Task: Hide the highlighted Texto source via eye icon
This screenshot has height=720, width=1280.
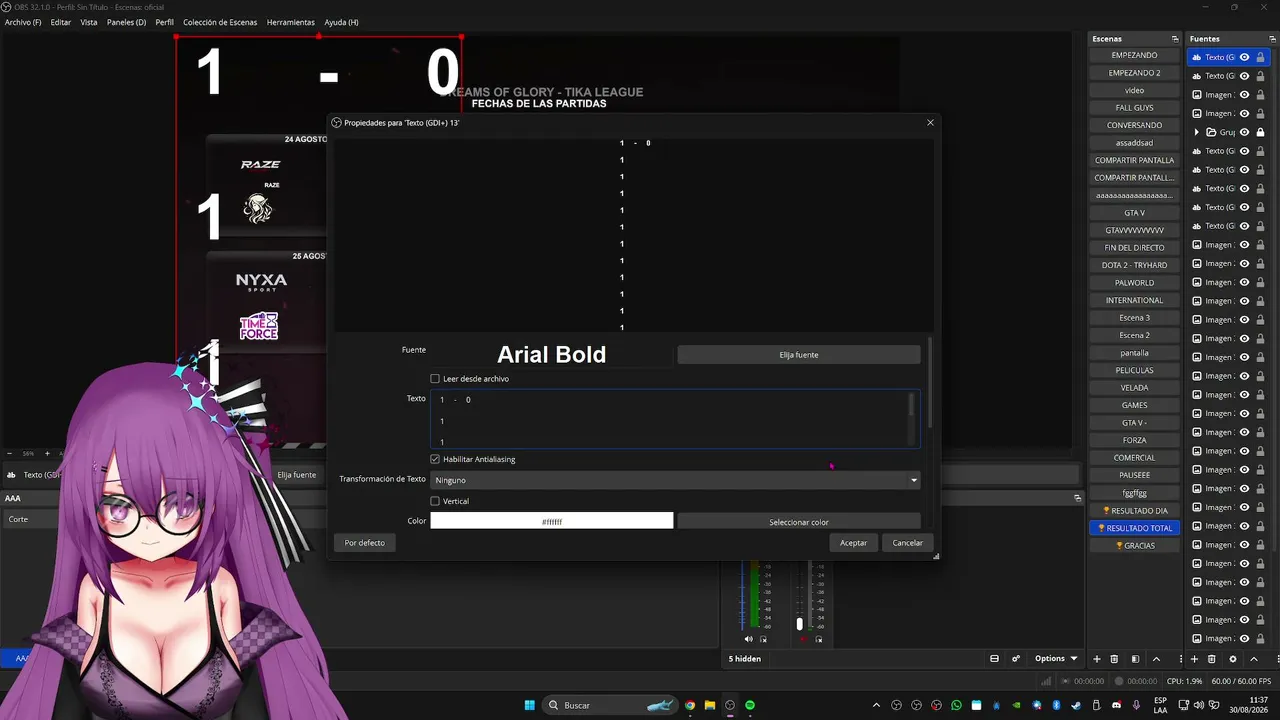Action: 1245,57
